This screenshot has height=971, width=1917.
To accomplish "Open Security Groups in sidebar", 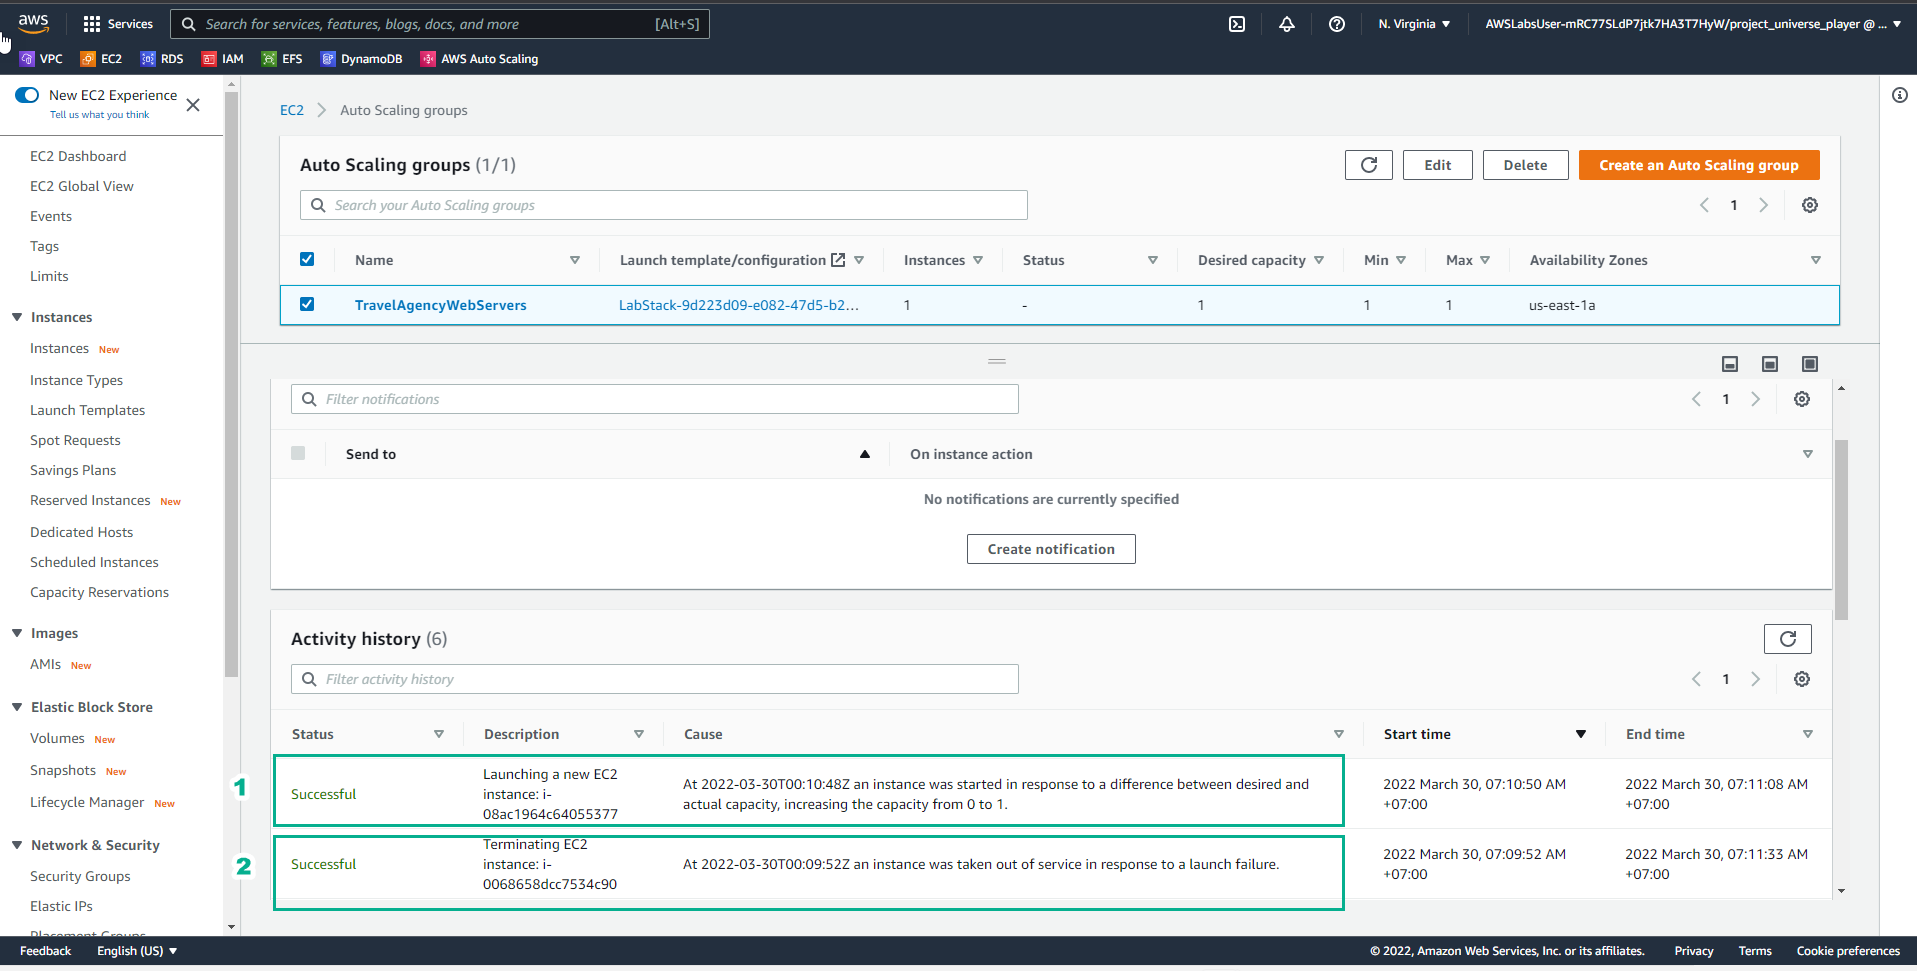I will [x=80, y=876].
